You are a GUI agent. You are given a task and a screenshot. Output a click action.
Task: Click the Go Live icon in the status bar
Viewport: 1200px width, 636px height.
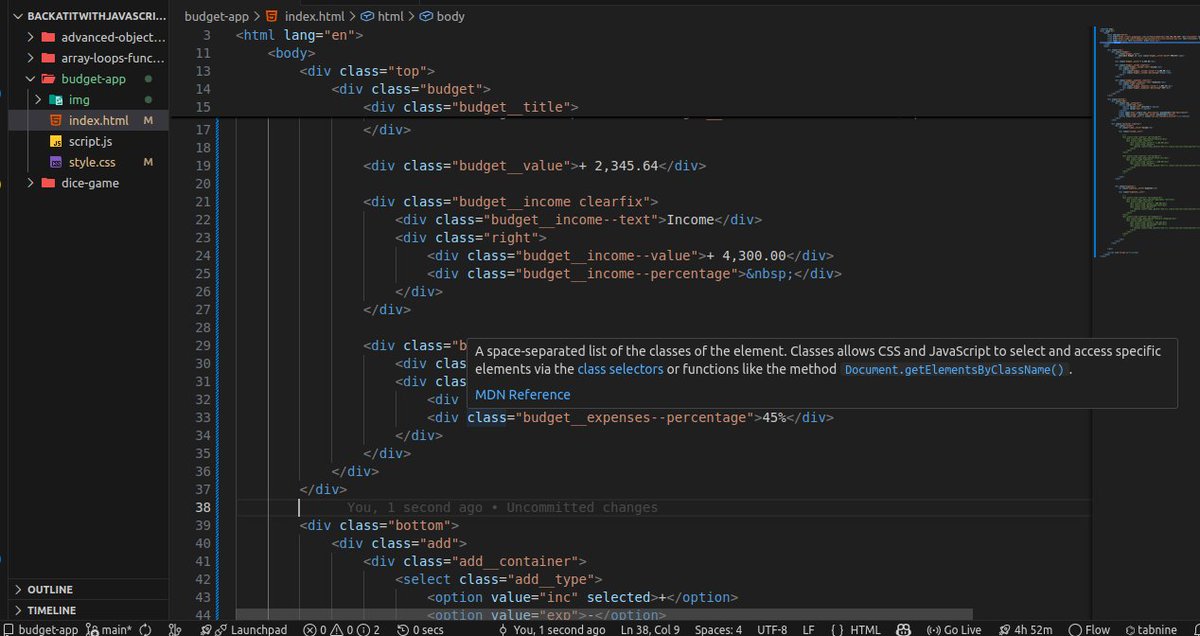tap(952, 630)
